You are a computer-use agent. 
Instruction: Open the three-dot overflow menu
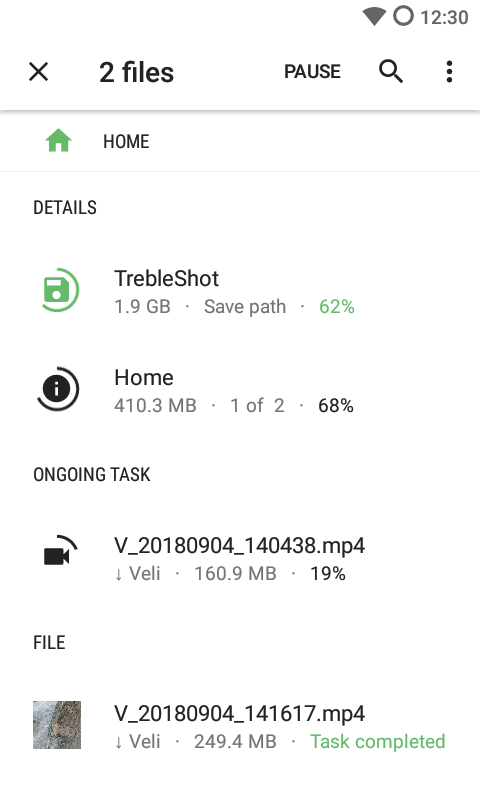[449, 71]
